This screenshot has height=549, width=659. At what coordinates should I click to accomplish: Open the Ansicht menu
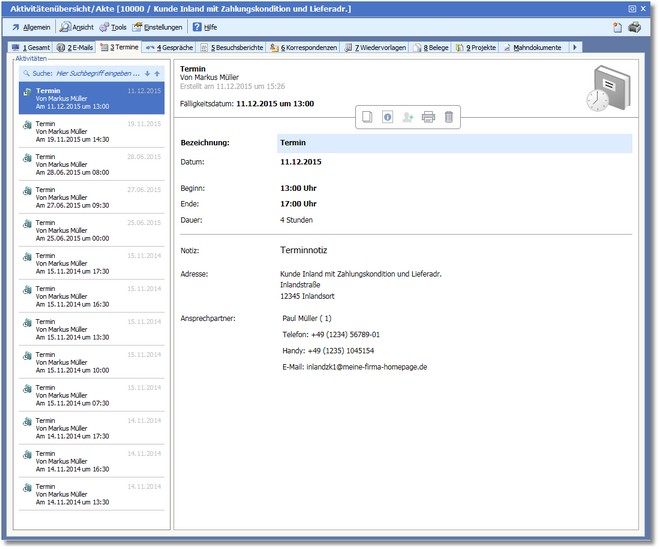coord(76,27)
